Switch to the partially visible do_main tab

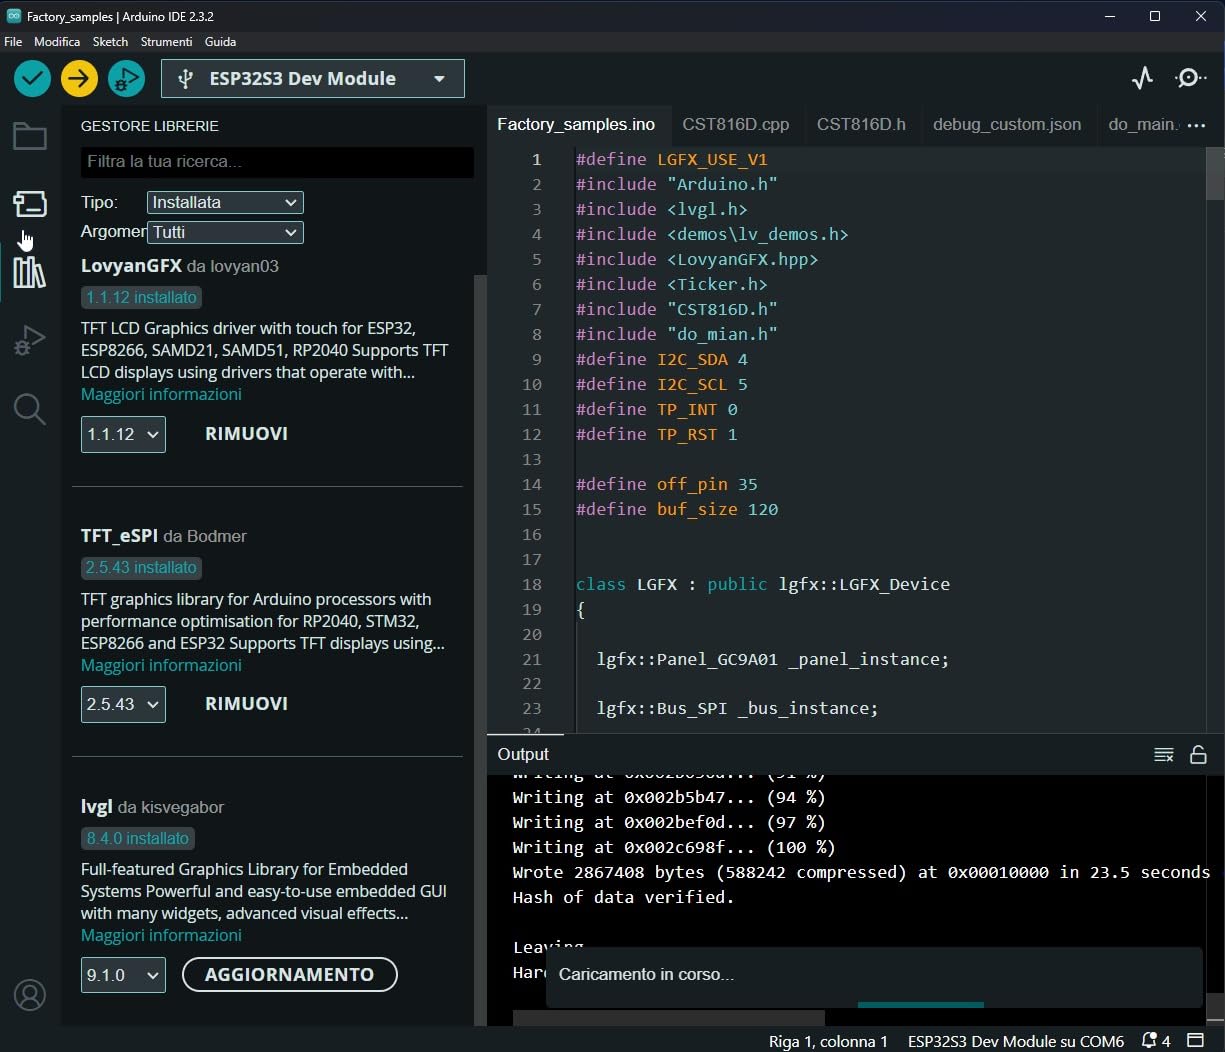(x=1140, y=125)
